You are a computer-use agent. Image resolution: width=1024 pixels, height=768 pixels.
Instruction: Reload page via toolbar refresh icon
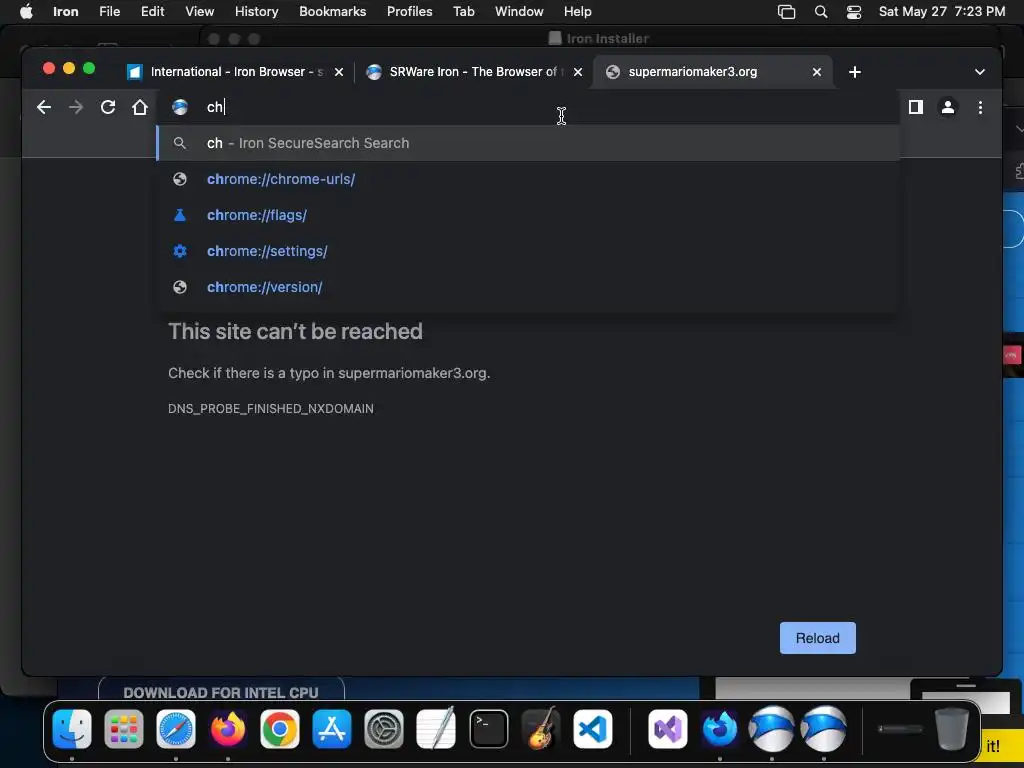point(108,107)
